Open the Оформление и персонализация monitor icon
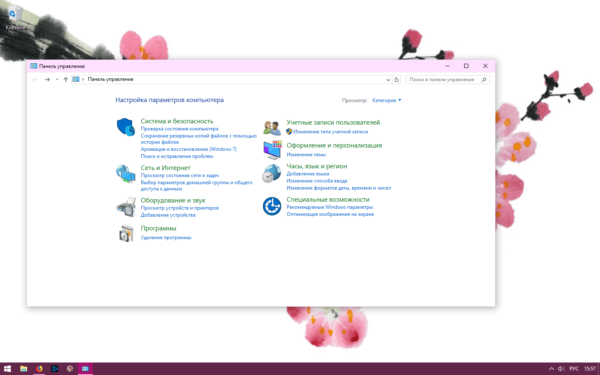Screen dimensions: 600x375 [272, 150]
